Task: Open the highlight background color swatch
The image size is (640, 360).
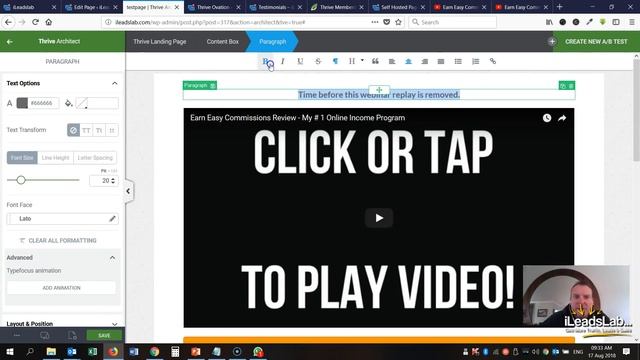Action: pyautogui.click(x=82, y=103)
